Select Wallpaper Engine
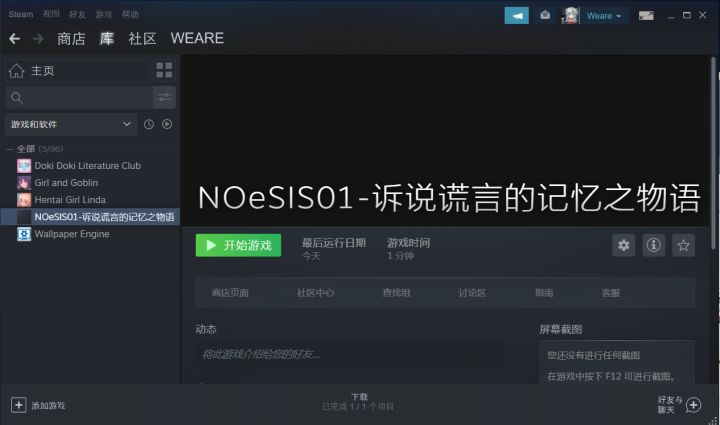 pyautogui.click(x=72, y=234)
